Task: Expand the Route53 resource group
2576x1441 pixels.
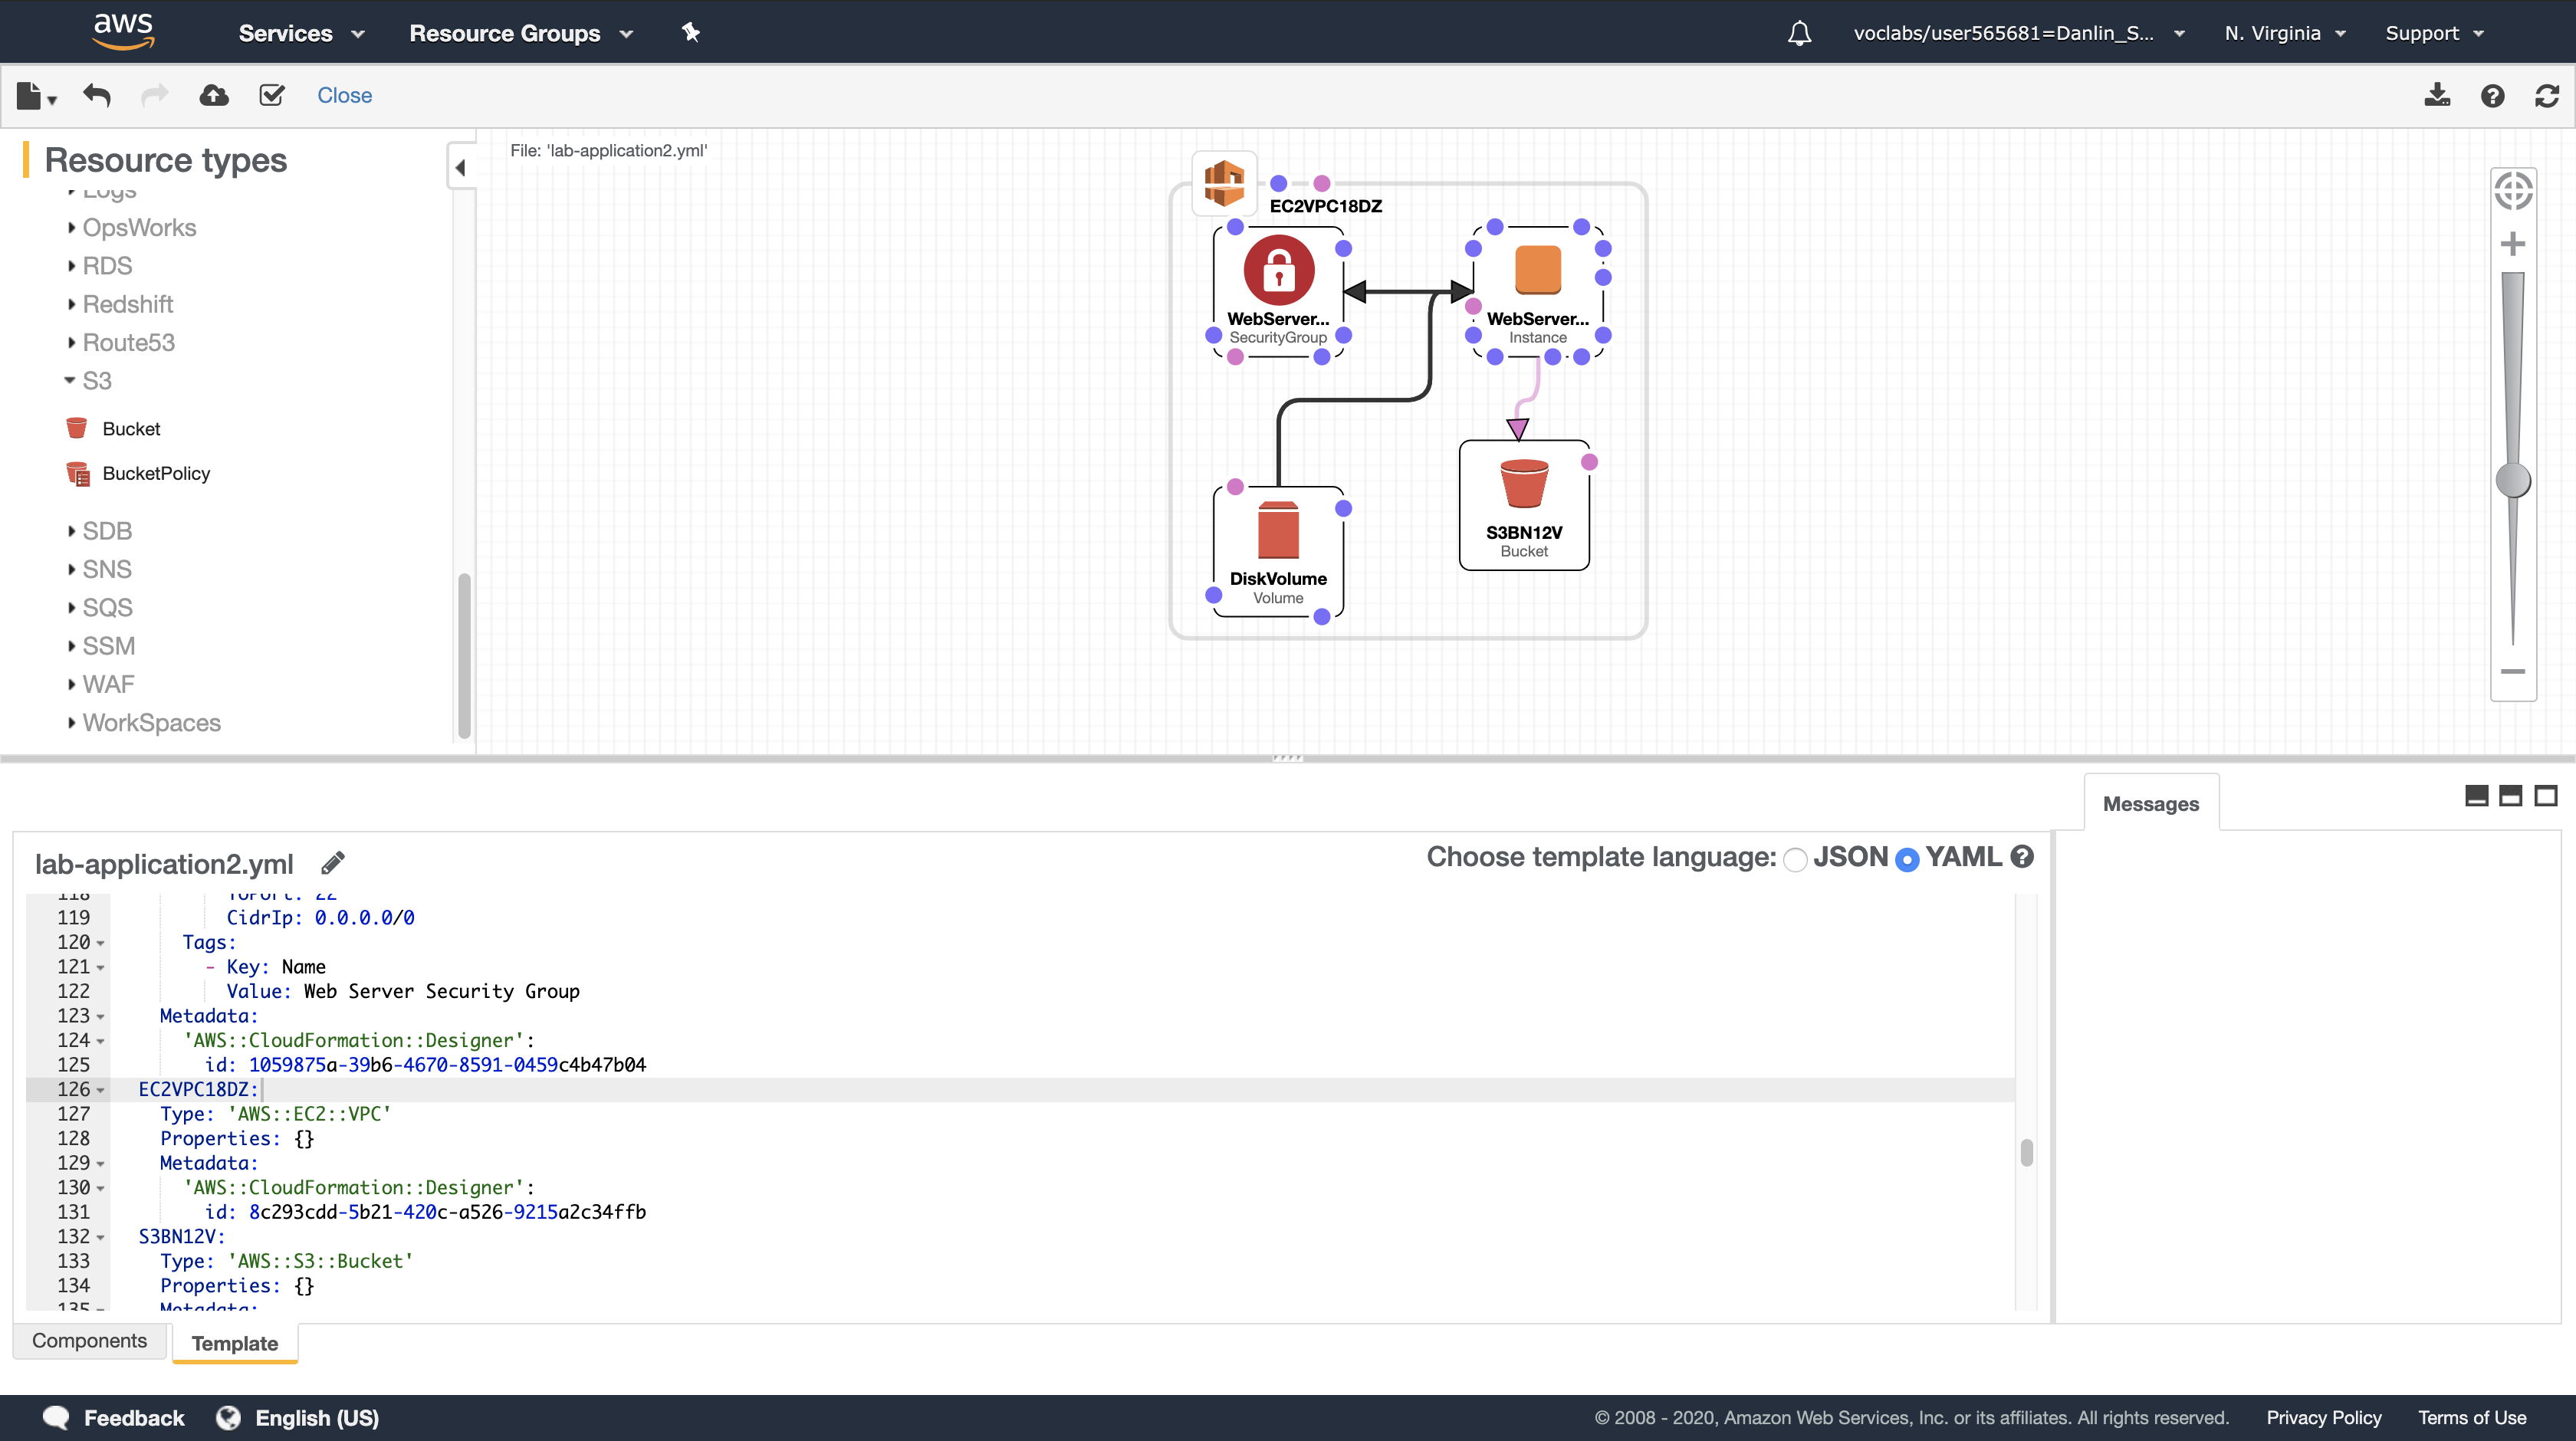Action: (71, 343)
